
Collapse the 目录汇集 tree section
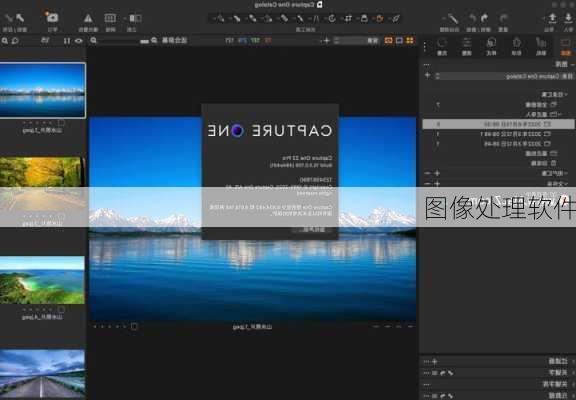(x=566, y=95)
